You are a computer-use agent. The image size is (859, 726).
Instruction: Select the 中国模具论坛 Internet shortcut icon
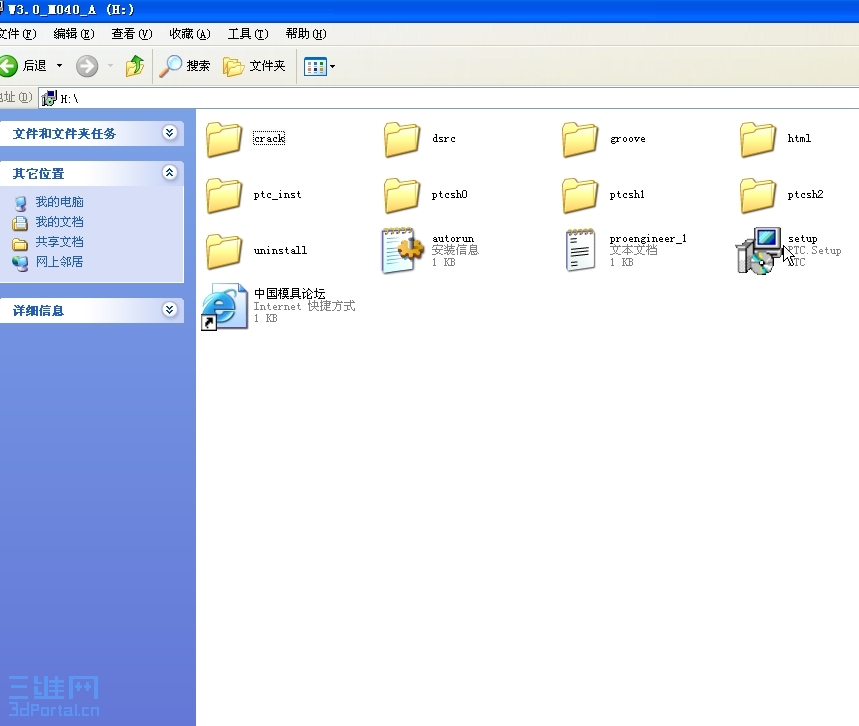(225, 306)
